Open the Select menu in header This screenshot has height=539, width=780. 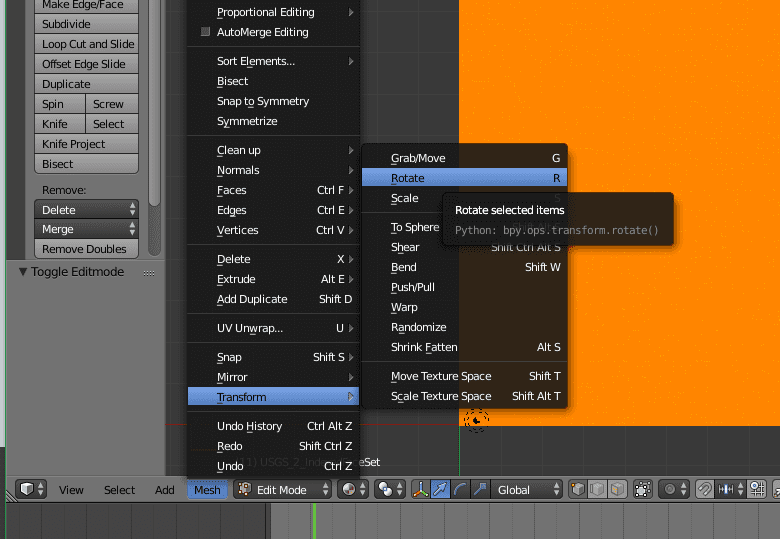119,490
